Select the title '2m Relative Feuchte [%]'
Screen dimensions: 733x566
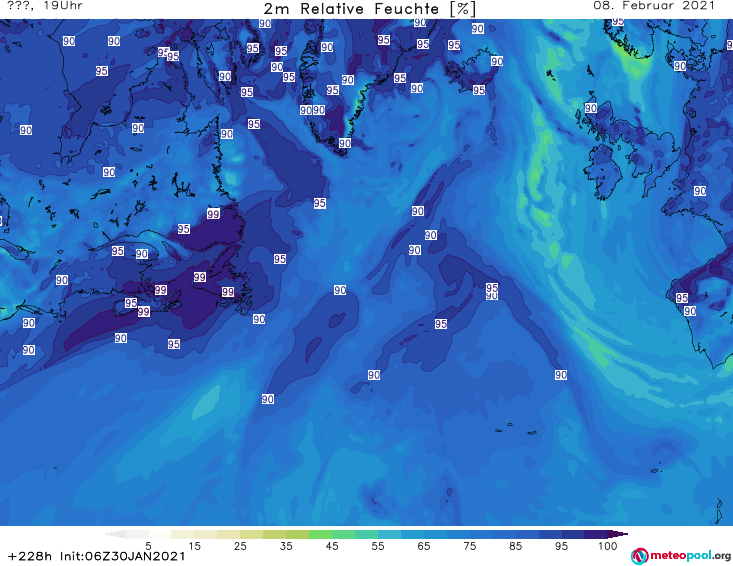[x=369, y=9]
